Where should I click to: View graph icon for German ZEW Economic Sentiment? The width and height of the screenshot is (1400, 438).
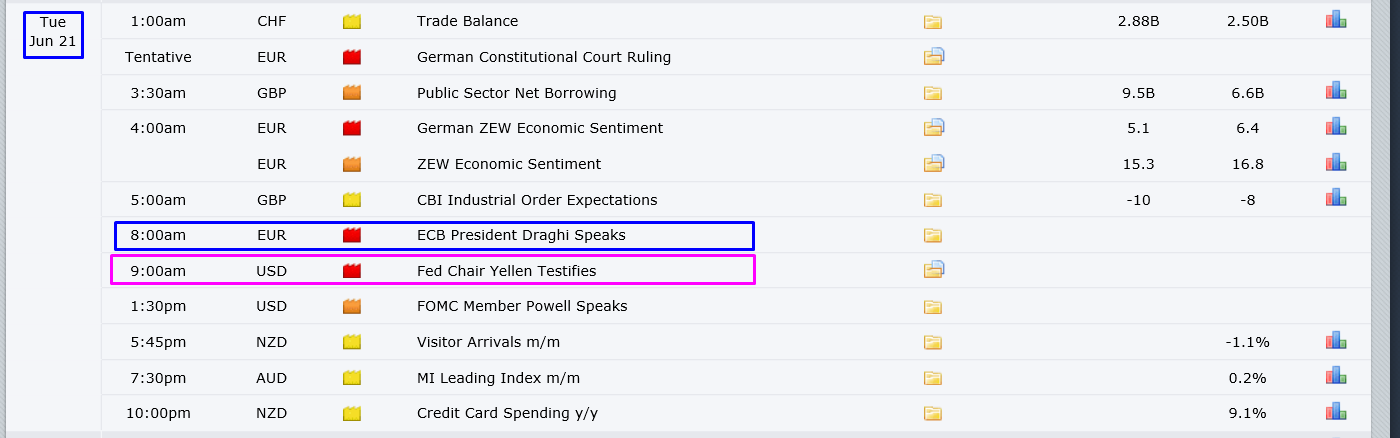(1336, 127)
